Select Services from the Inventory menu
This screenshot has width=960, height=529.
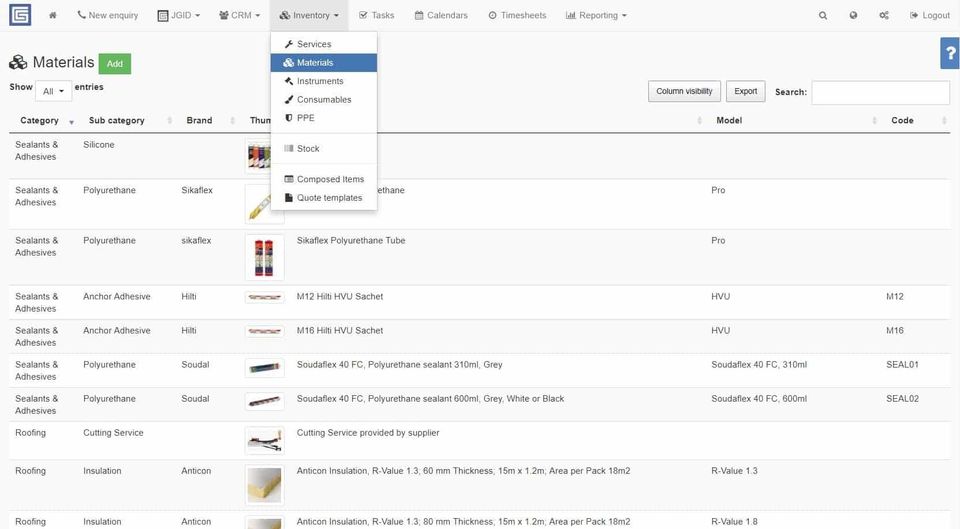point(323,44)
